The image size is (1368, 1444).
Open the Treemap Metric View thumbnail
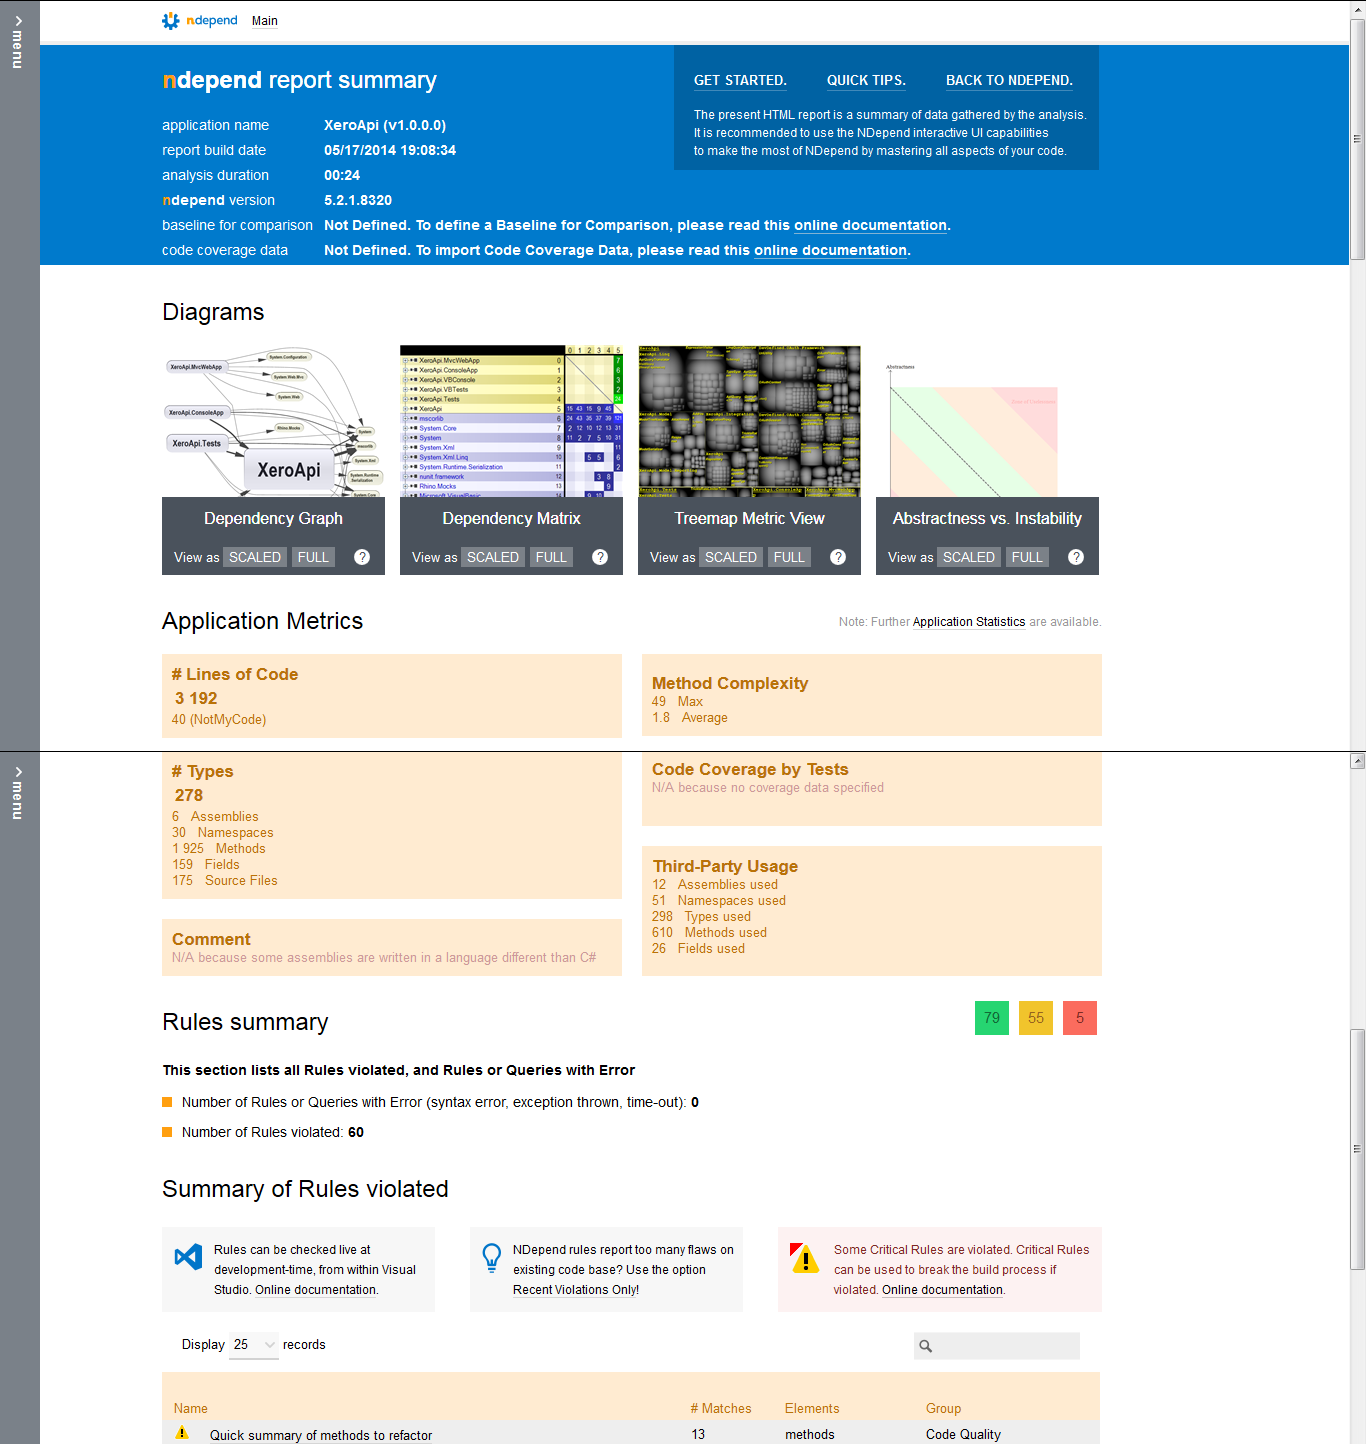tap(749, 421)
